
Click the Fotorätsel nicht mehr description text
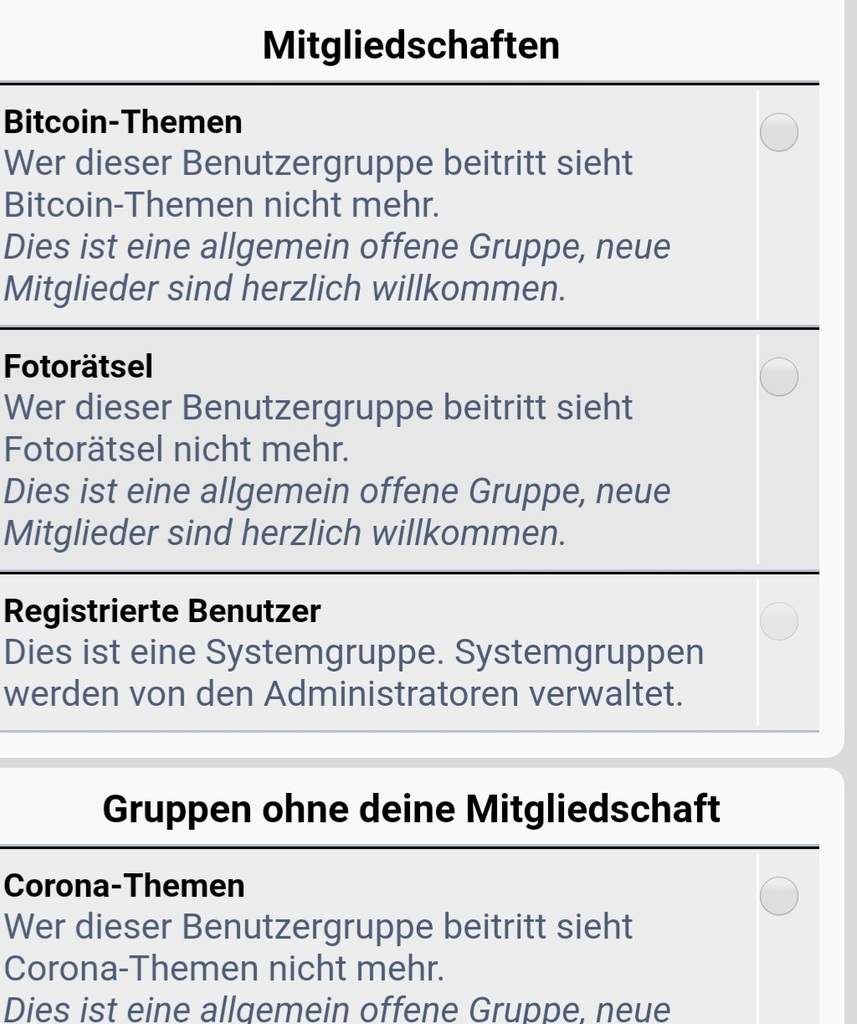319,428
